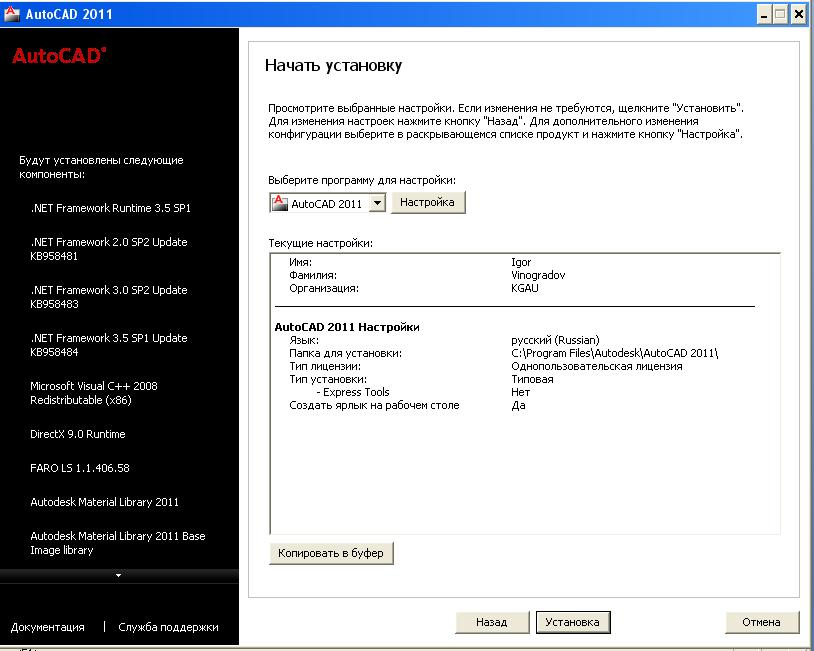The height and width of the screenshot is (651, 814).
Task: Click the Тип лицензии label
Action: [x=325, y=366]
